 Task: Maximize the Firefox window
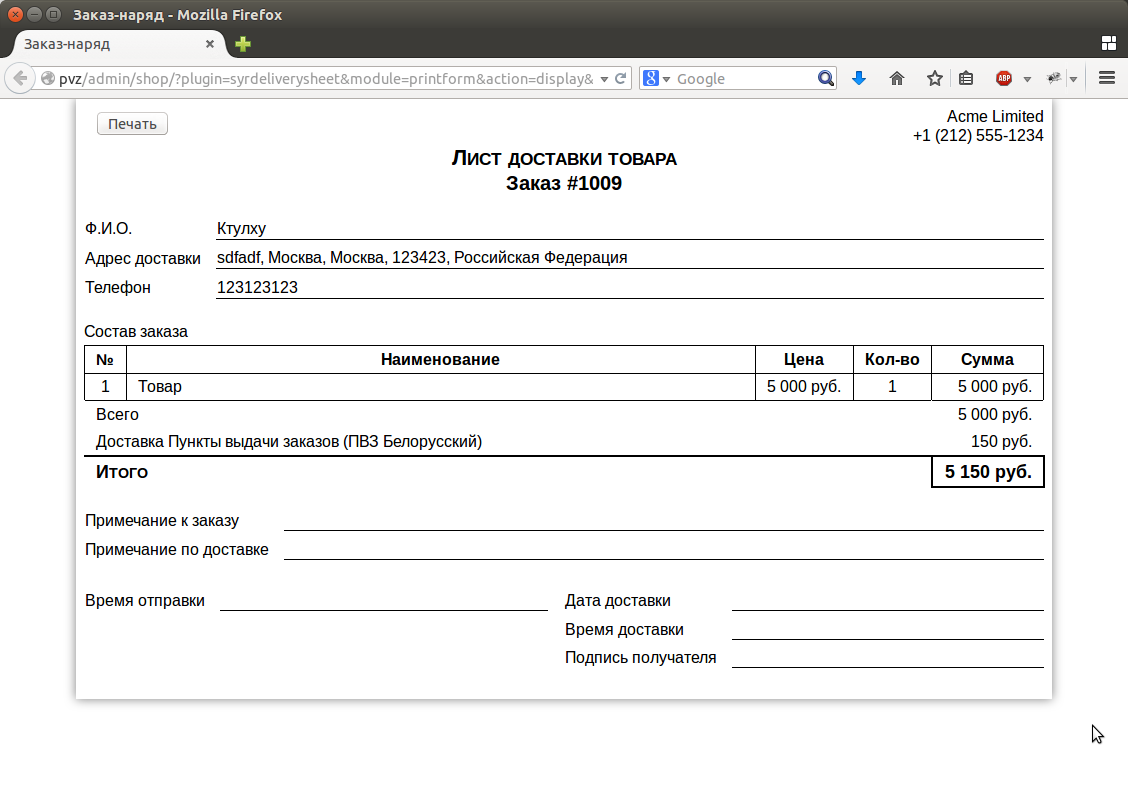click(53, 14)
